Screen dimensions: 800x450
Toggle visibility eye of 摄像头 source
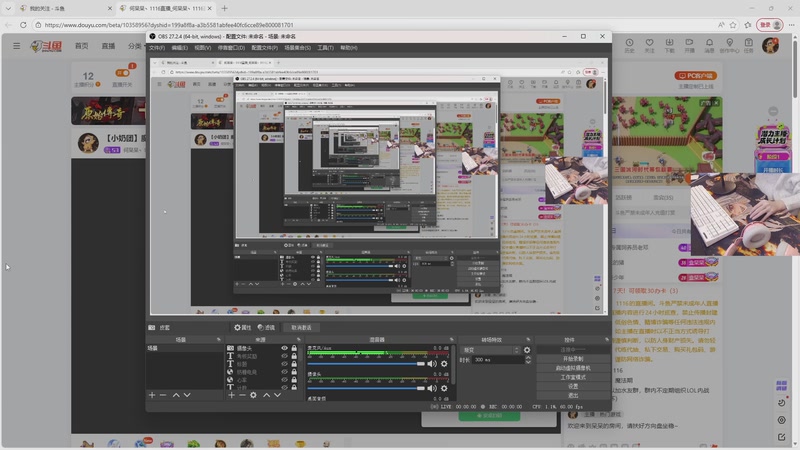tap(285, 348)
